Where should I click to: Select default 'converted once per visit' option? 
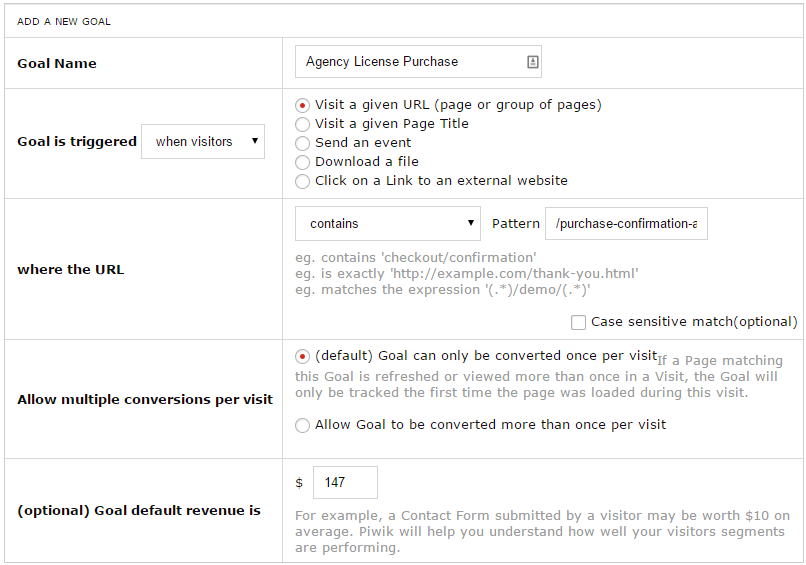click(303, 357)
